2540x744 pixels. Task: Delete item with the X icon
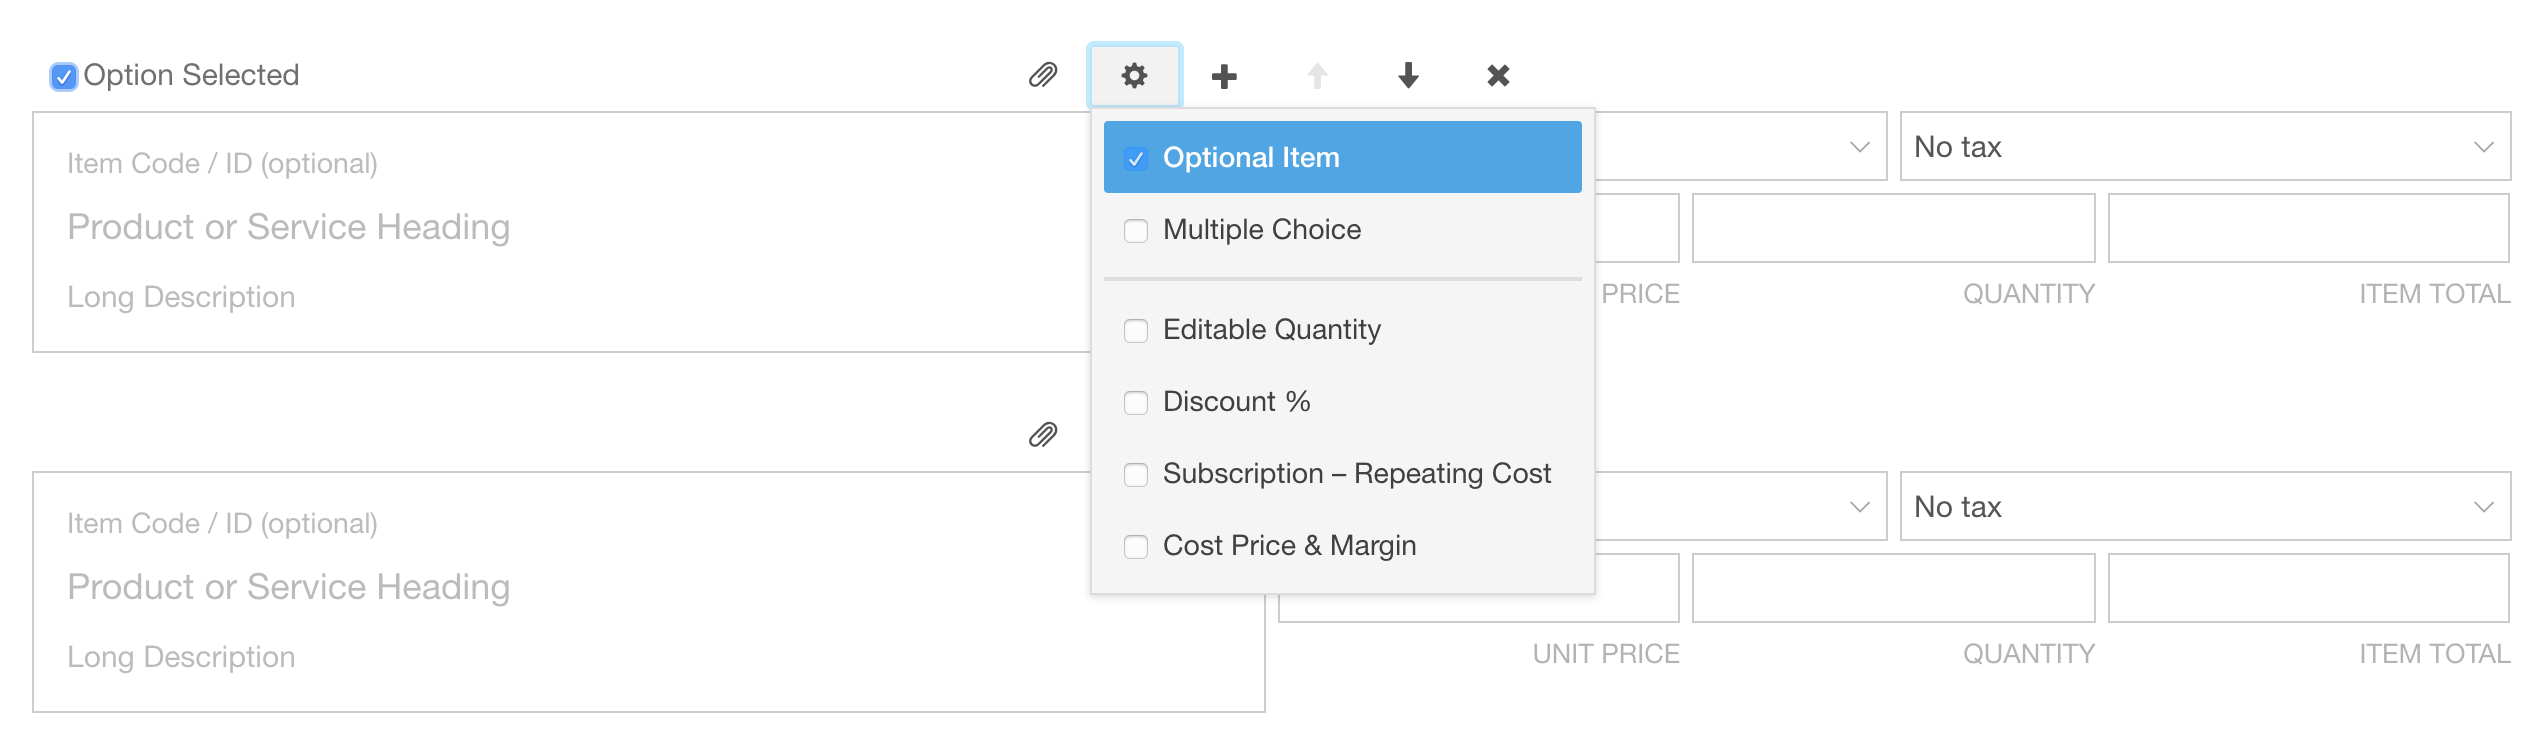pos(1498,75)
